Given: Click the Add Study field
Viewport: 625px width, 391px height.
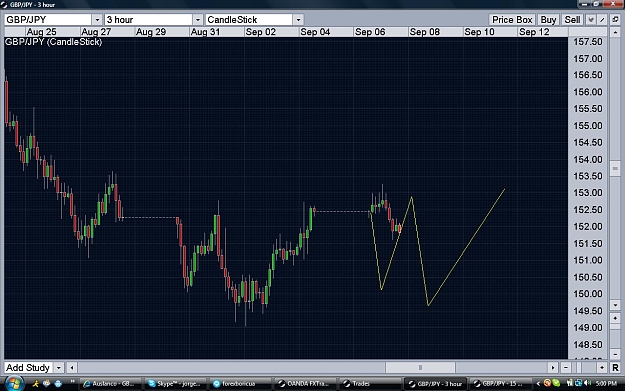Looking at the screenshot, I should [28, 367].
